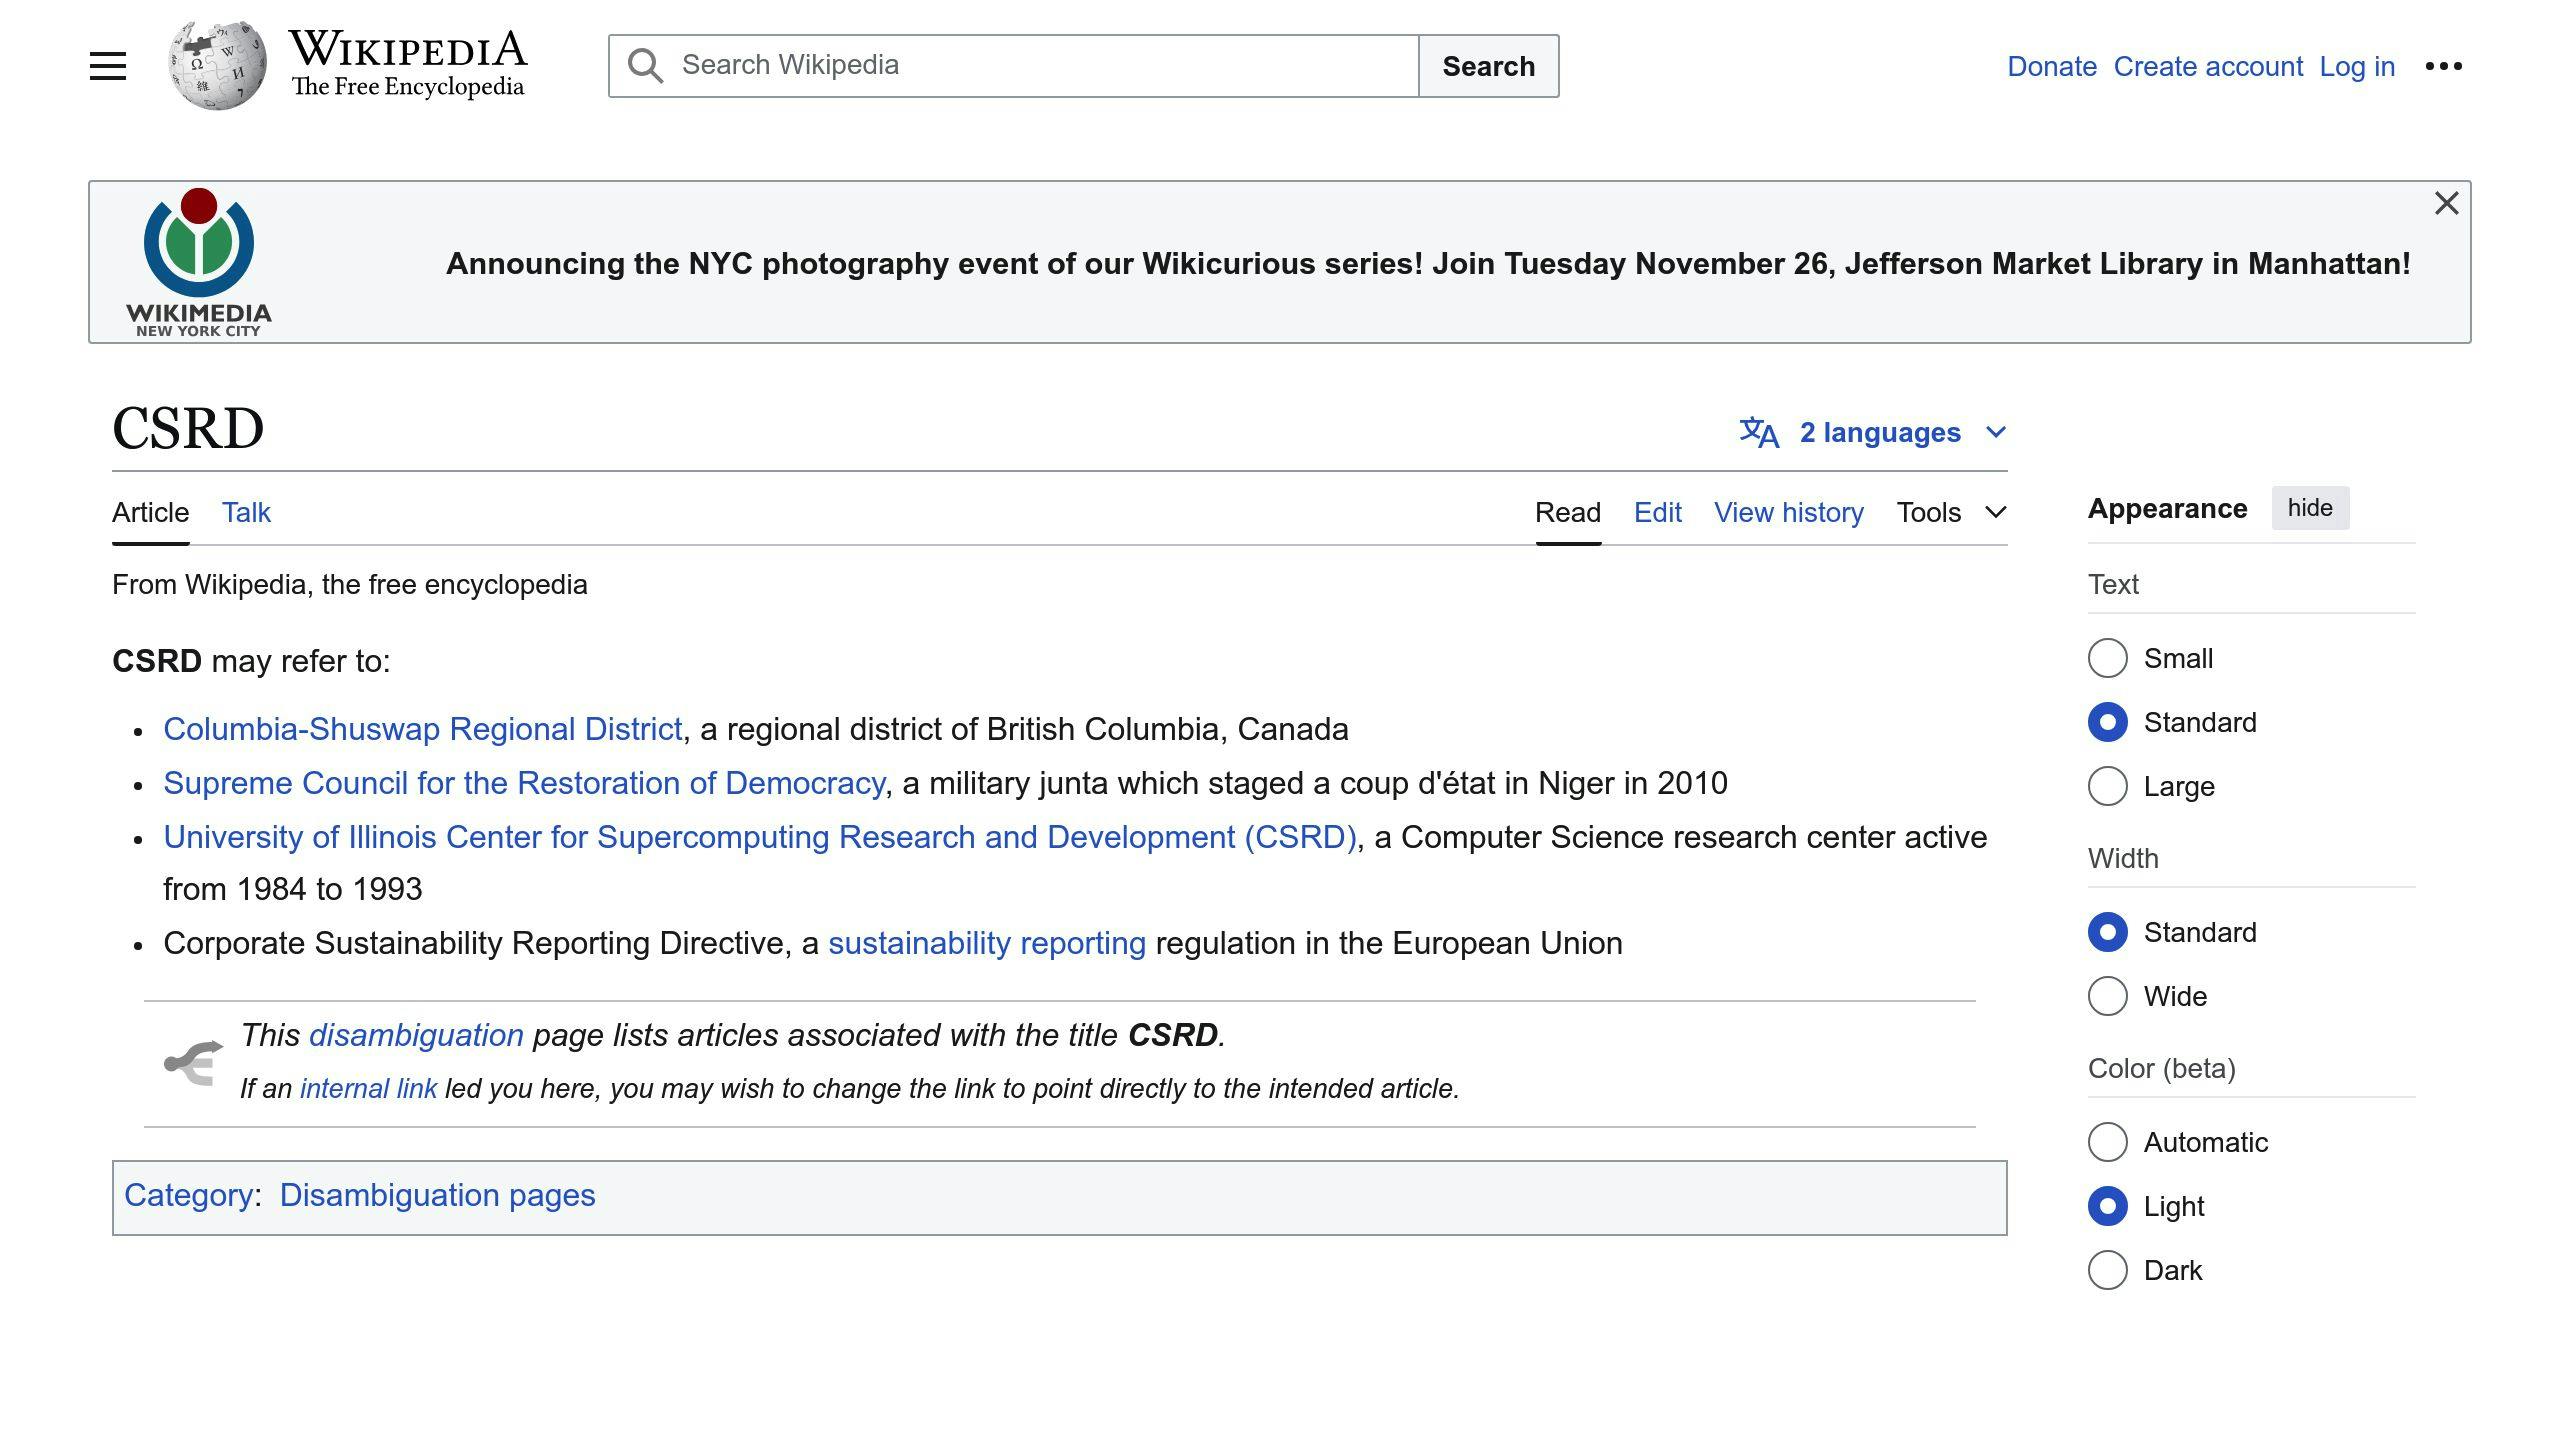Select Standard width option
Image resolution: width=2560 pixels, height=1440 pixels.
point(2107,932)
